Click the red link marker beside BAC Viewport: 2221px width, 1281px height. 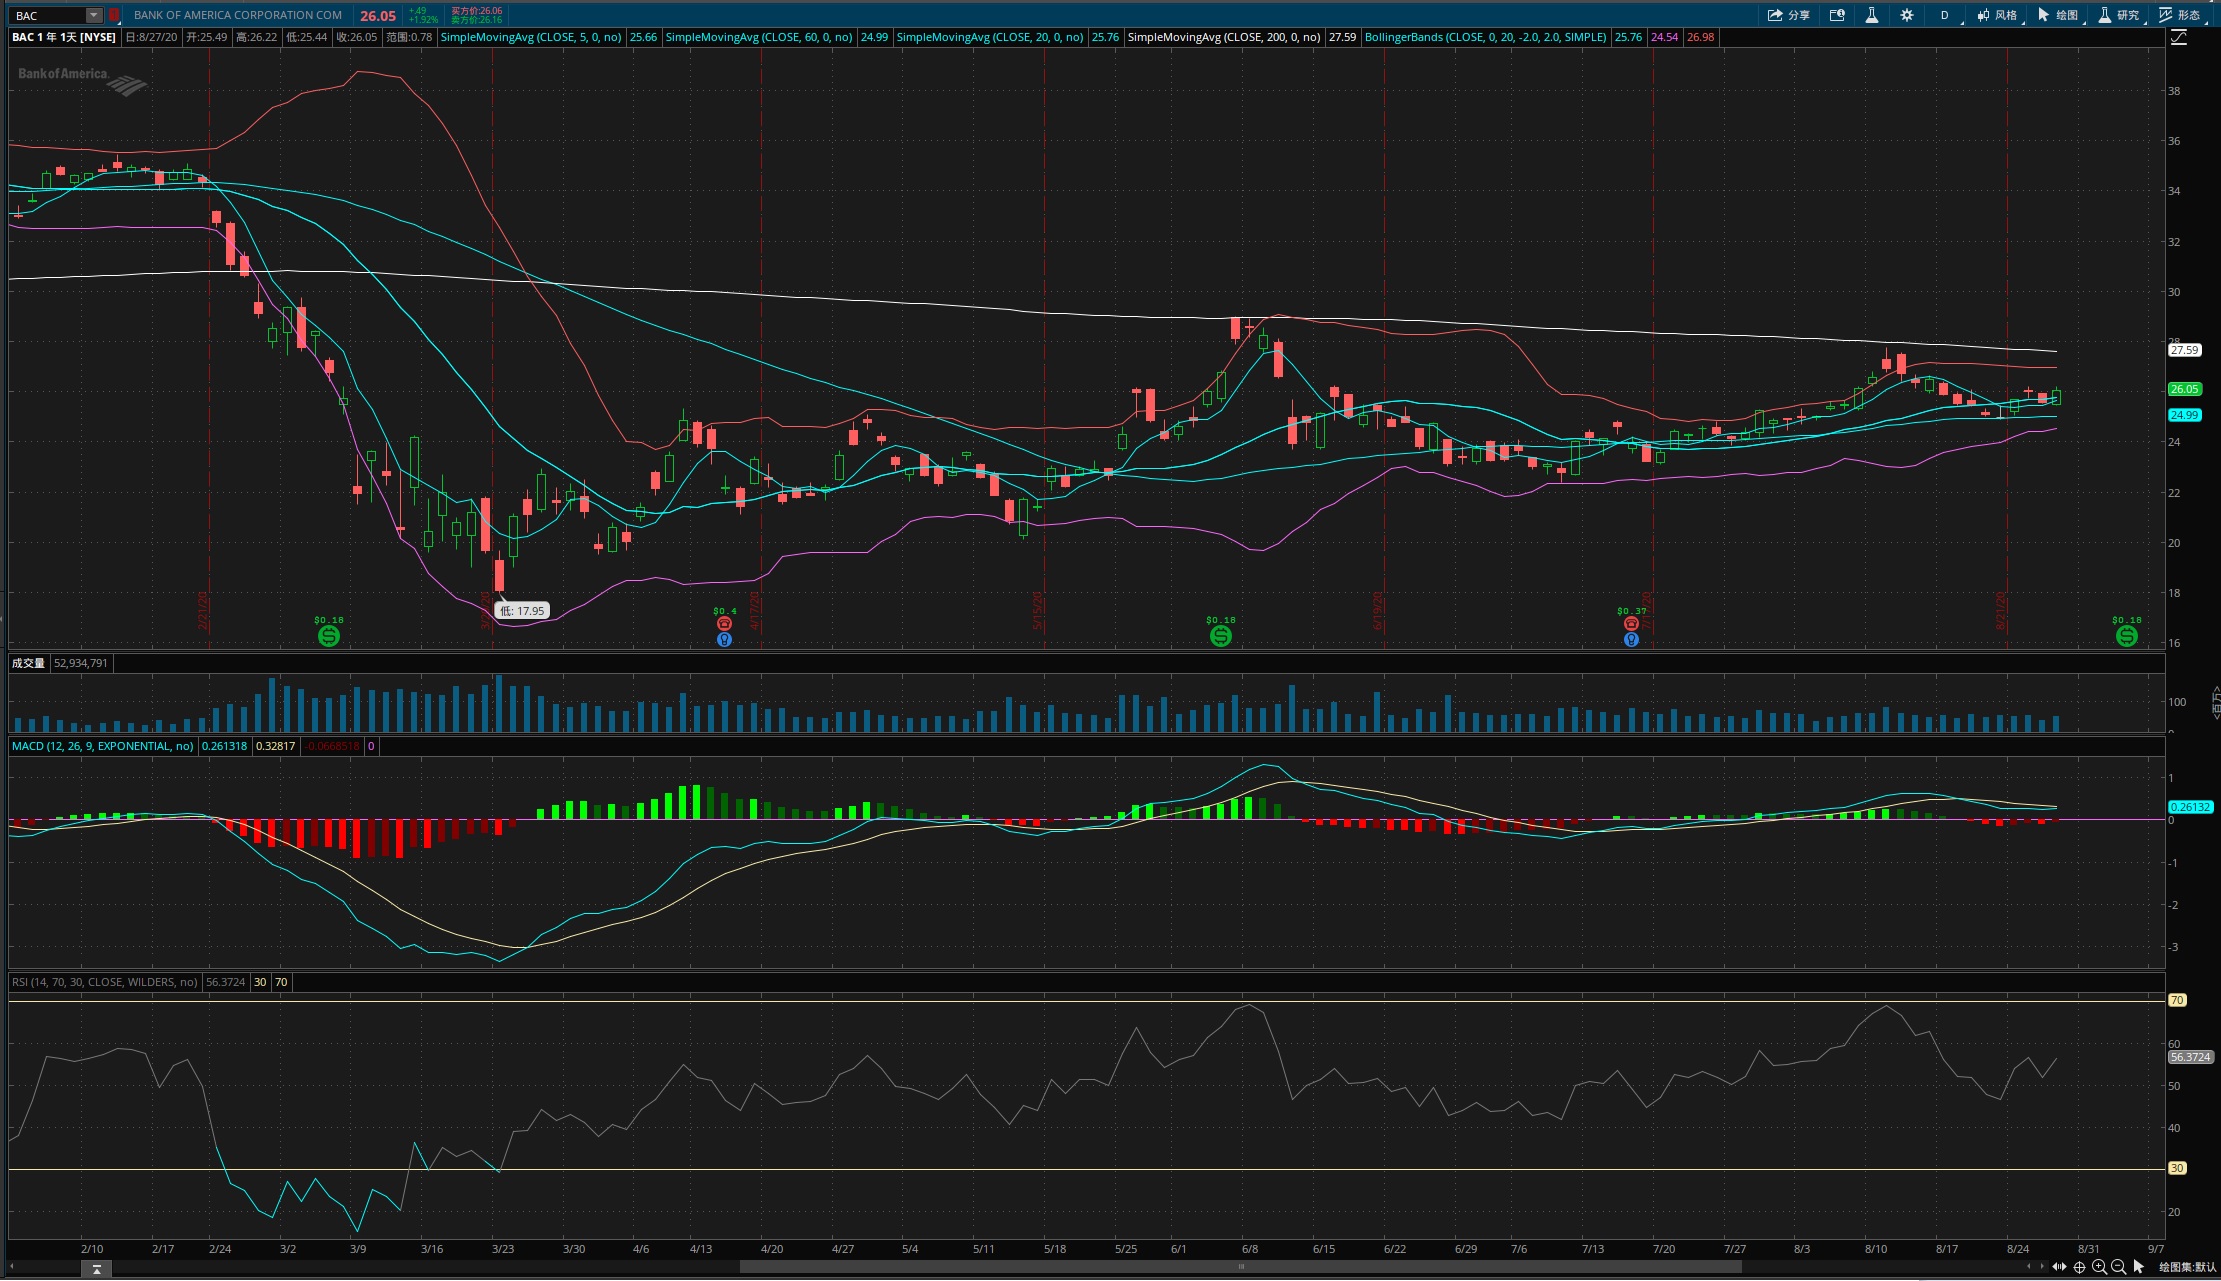(x=114, y=15)
